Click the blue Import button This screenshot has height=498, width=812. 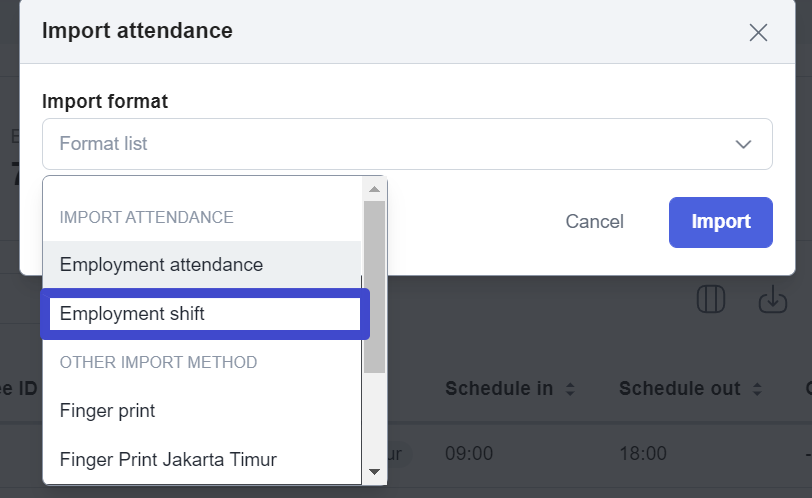(x=721, y=222)
